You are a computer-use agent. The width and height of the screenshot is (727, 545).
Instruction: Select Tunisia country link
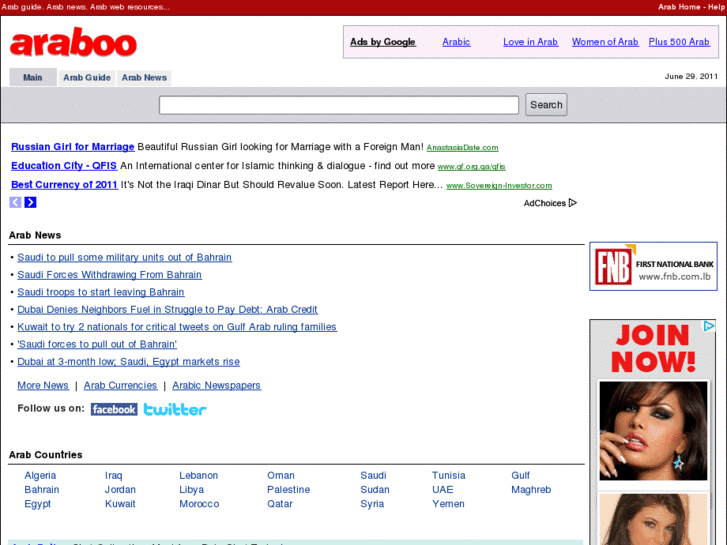coord(449,475)
